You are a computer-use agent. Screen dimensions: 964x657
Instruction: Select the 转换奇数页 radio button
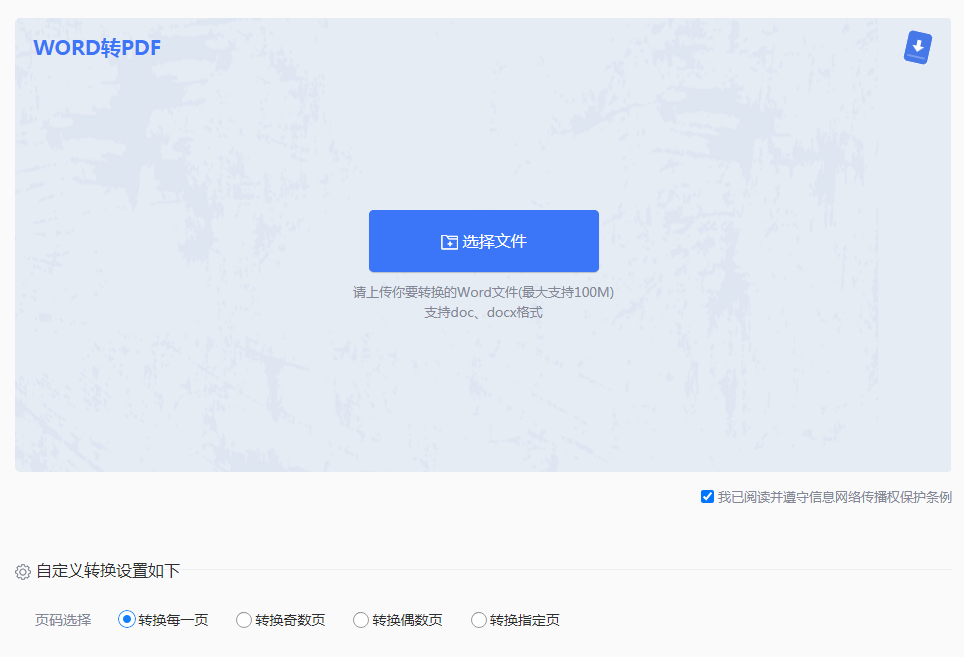244,620
